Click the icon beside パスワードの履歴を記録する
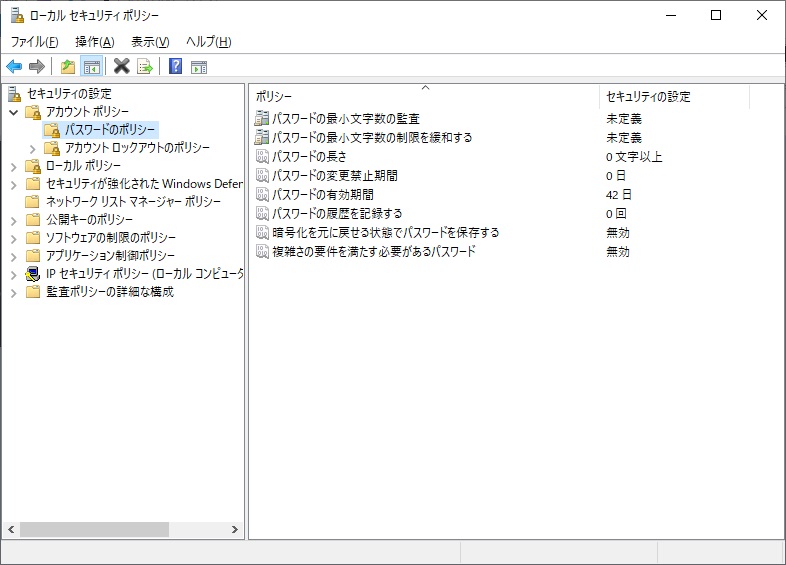 pos(262,214)
